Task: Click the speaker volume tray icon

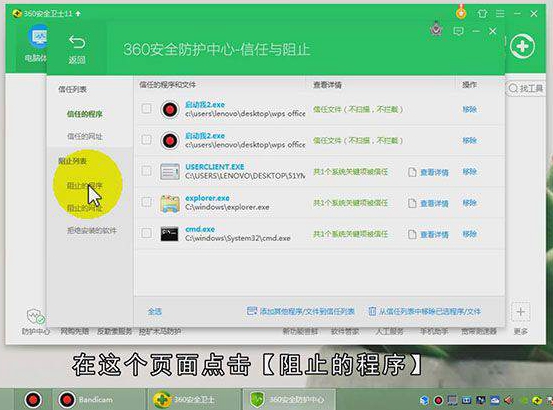Action: pyautogui.click(x=509, y=400)
